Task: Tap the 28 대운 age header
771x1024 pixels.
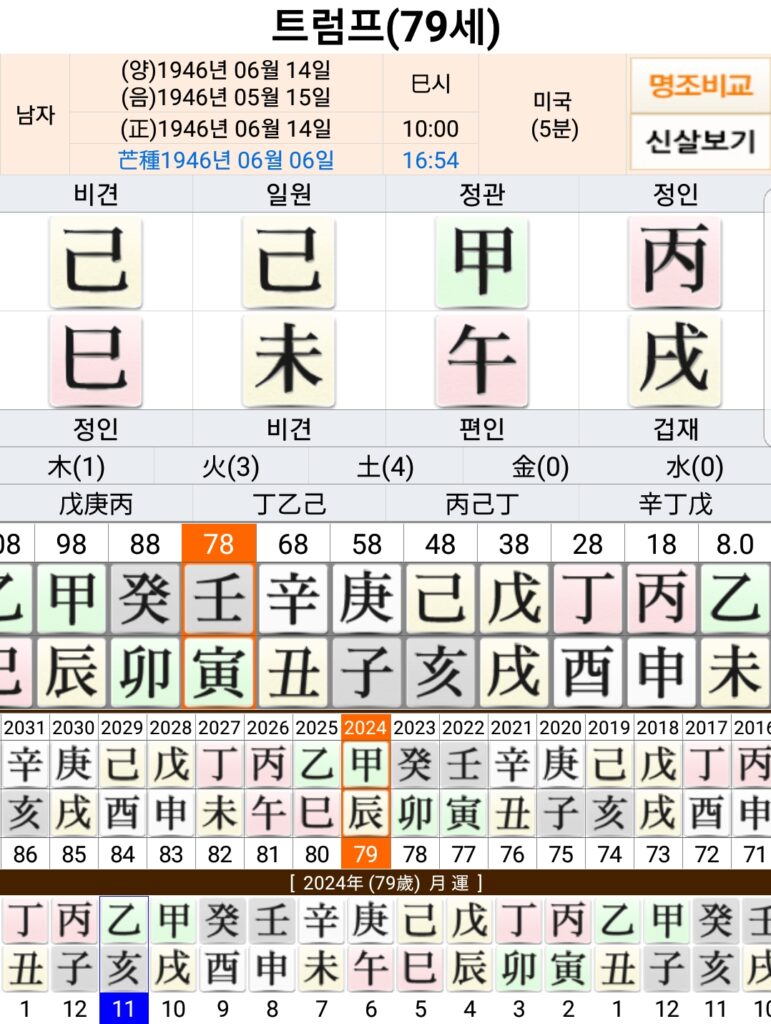Action: pos(588,544)
